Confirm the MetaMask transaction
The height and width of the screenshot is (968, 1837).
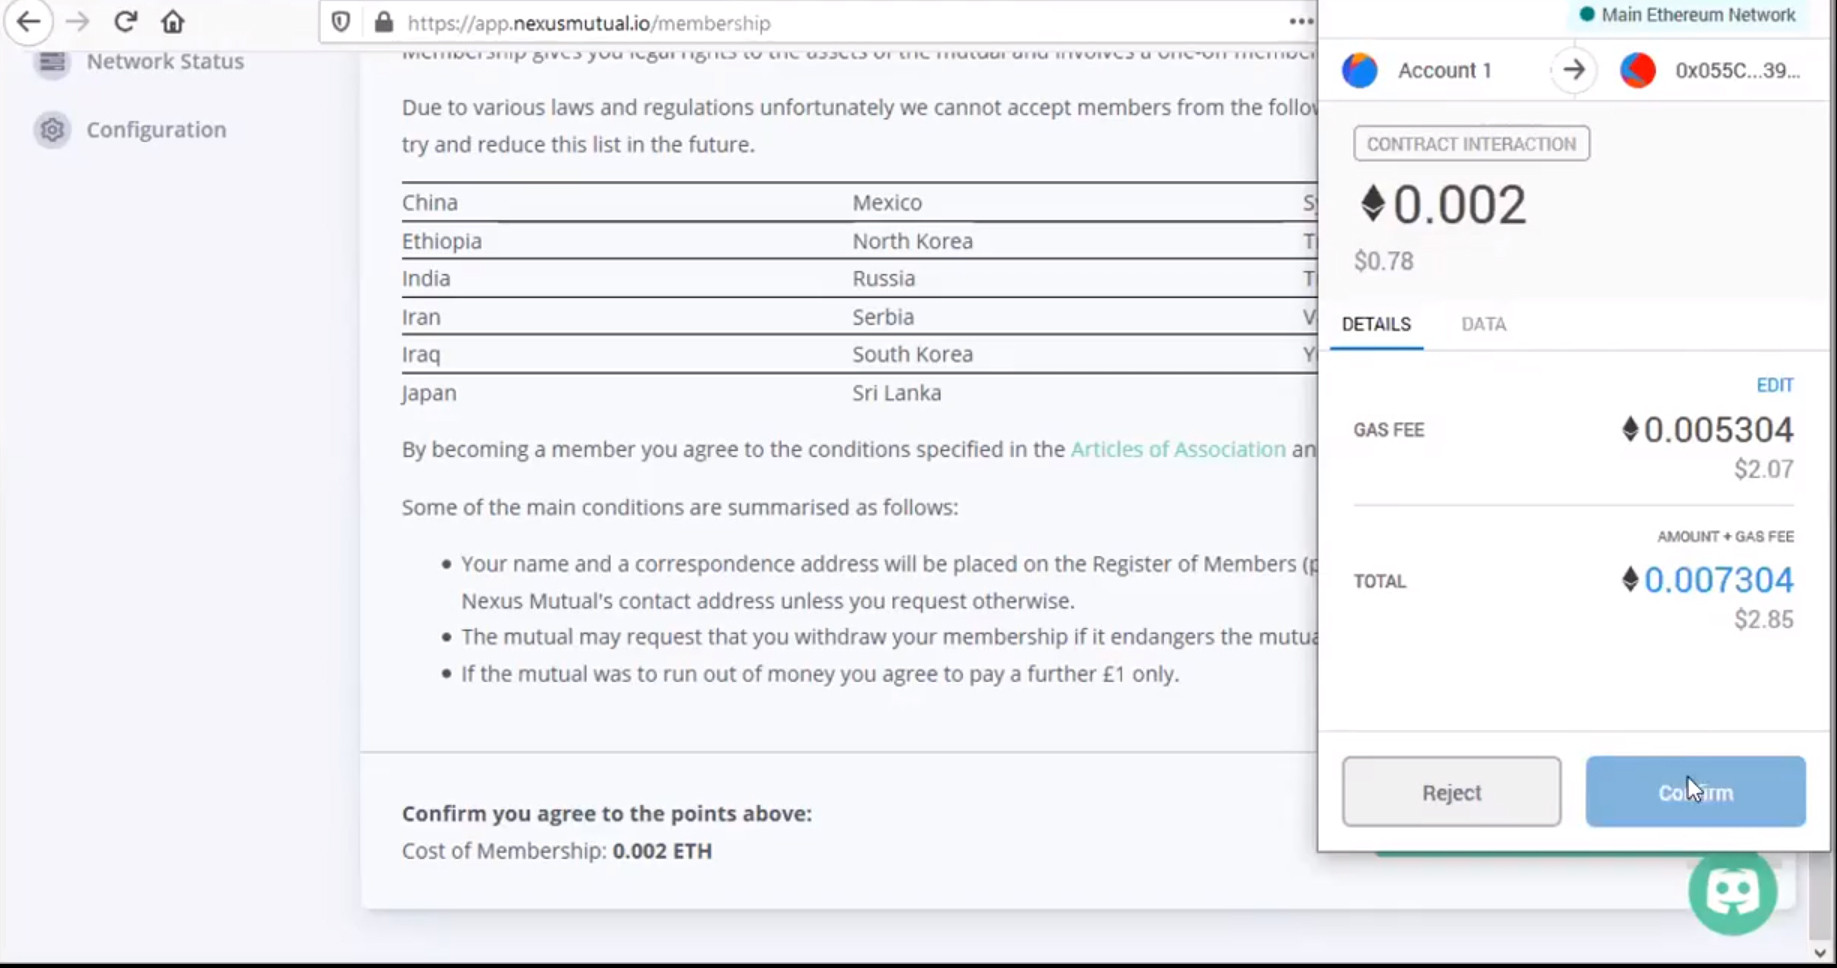pos(1695,792)
